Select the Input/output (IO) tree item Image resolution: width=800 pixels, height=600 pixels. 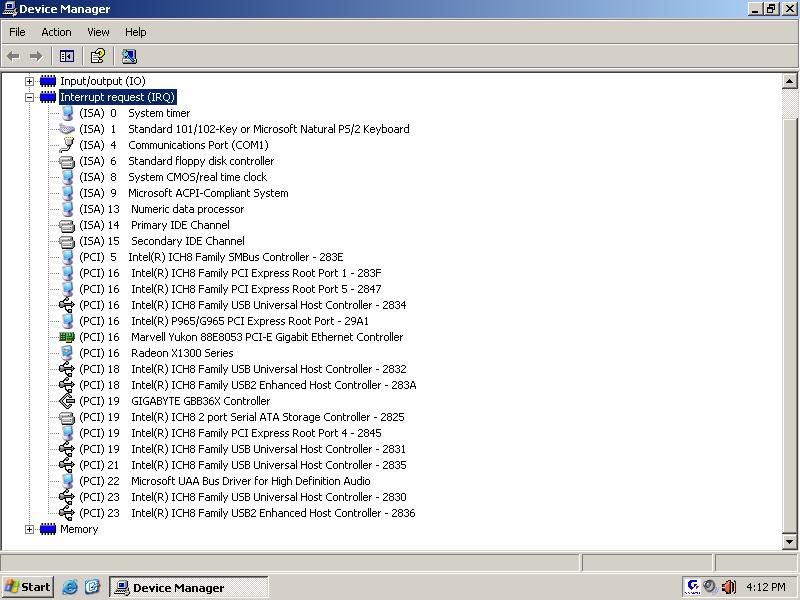(x=103, y=81)
